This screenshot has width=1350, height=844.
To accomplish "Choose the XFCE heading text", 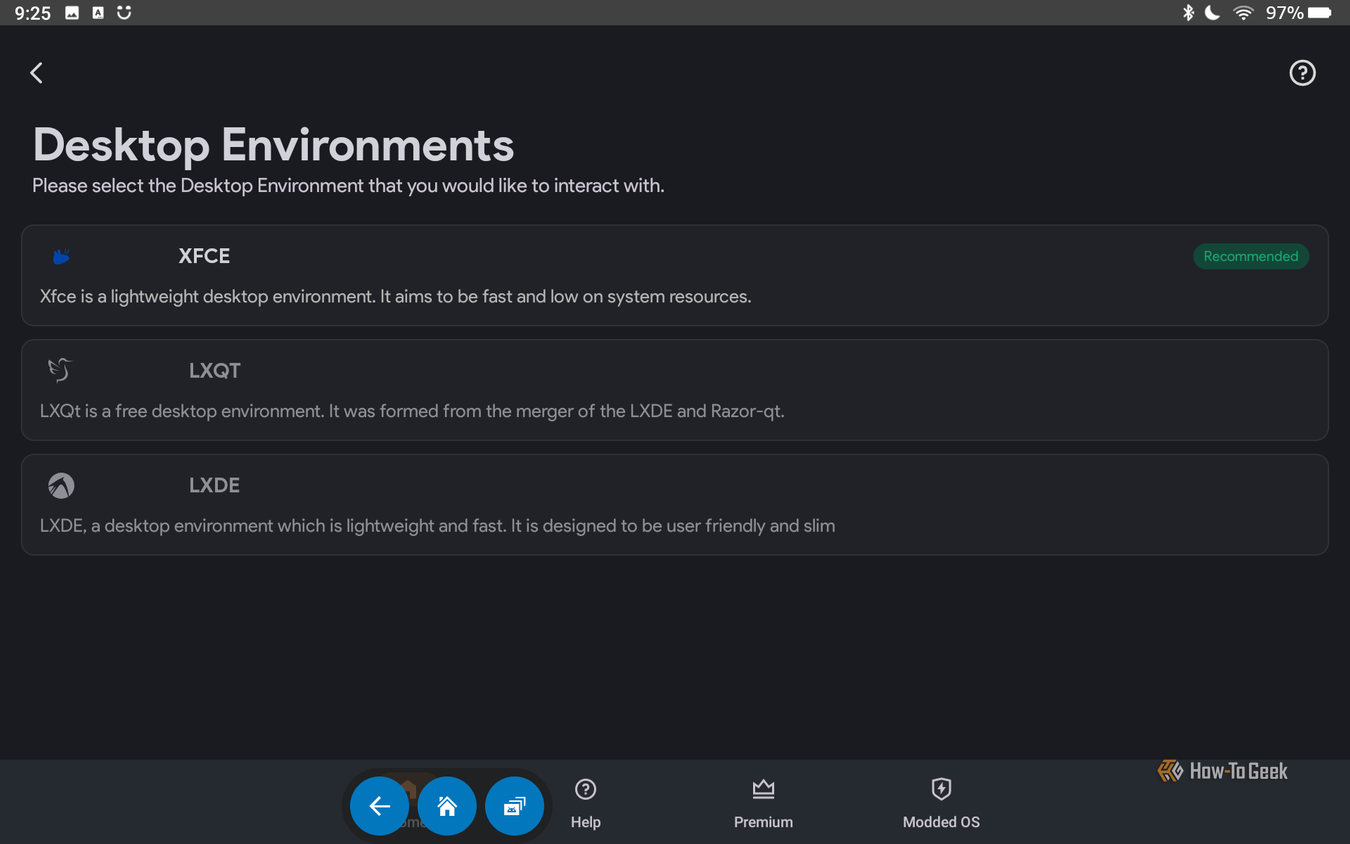I will (x=204, y=256).
